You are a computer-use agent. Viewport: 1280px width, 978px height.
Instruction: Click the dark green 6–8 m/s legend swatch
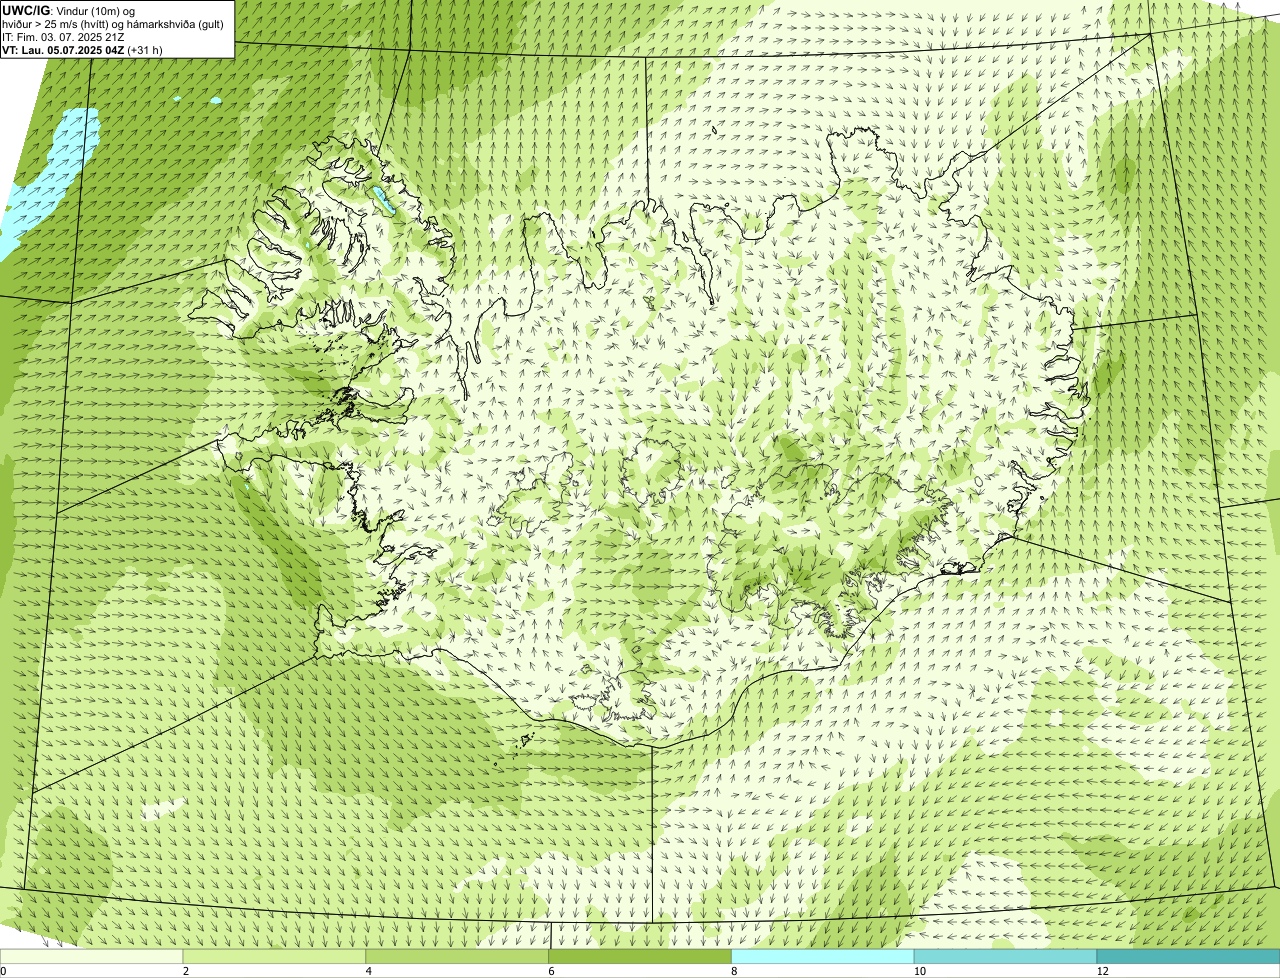(x=640, y=957)
